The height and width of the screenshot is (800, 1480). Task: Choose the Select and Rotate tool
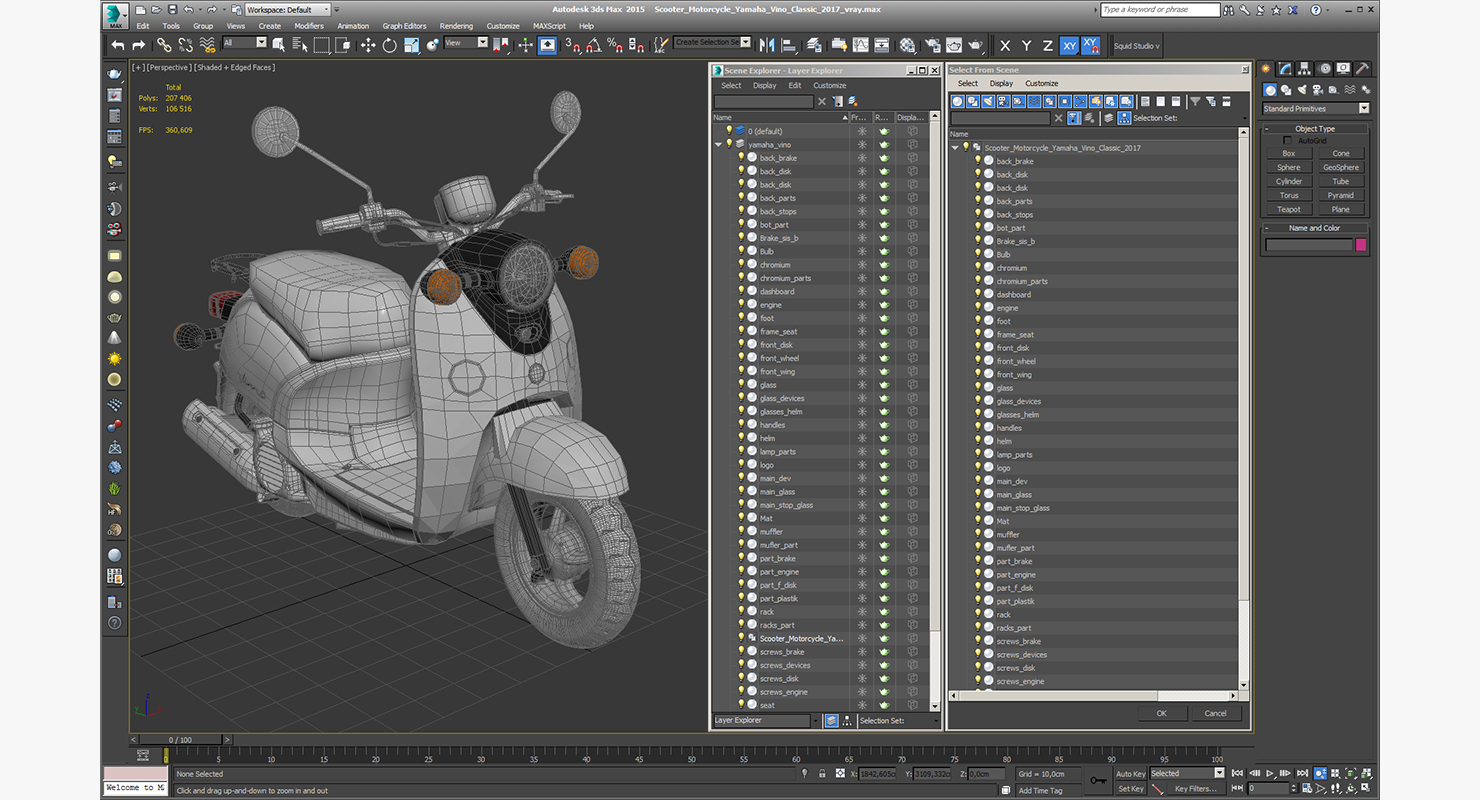coord(390,45)
